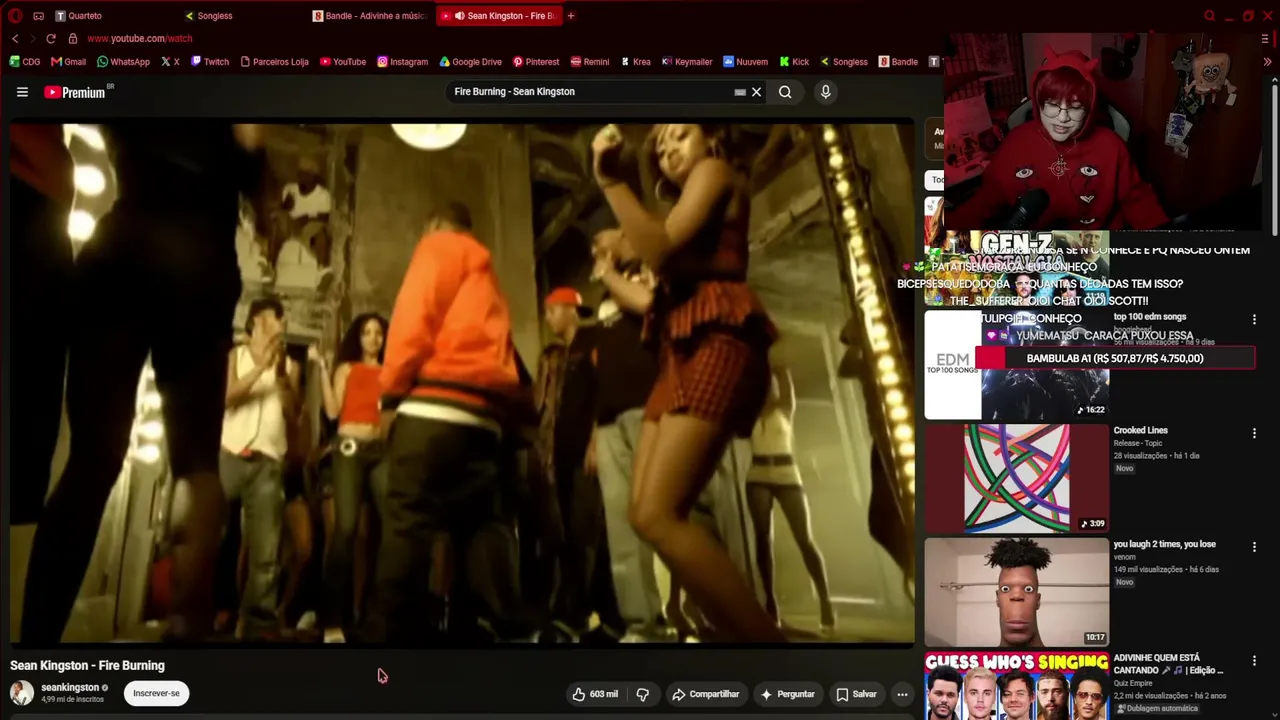Viewport: 1280px width, 720px height.
Task: Open the Opera menu icon
Action: [15, 16]
